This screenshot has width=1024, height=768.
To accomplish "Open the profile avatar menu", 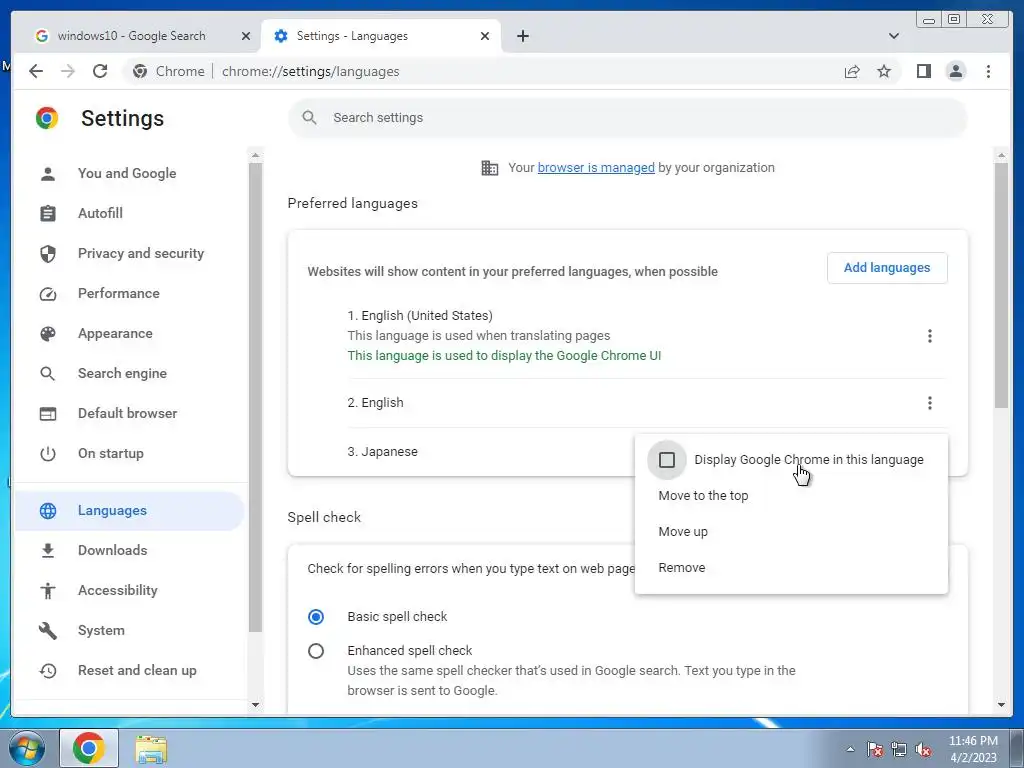I will [x=955, y=71].
